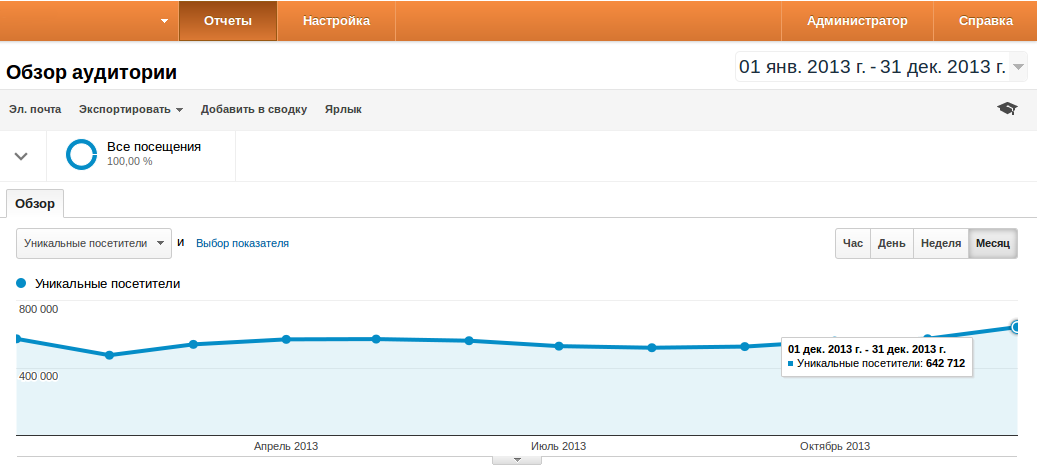Click Добавить в сводку button
1037x471 pixels.
(x=253, y=110)
